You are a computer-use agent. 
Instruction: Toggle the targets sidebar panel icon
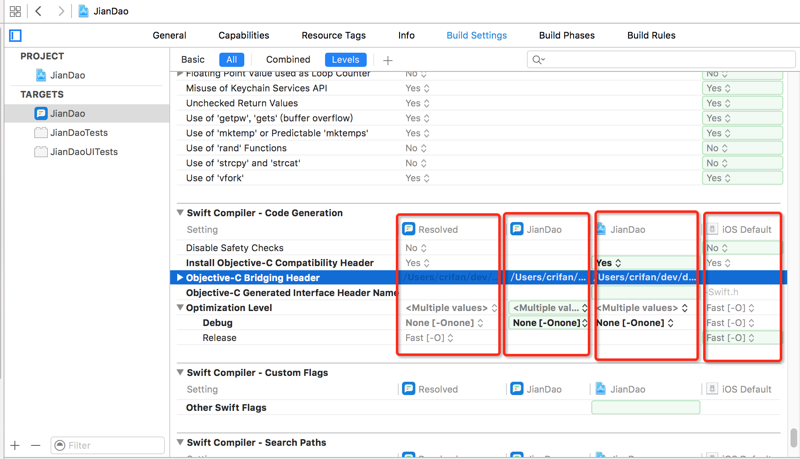[15, 36]
